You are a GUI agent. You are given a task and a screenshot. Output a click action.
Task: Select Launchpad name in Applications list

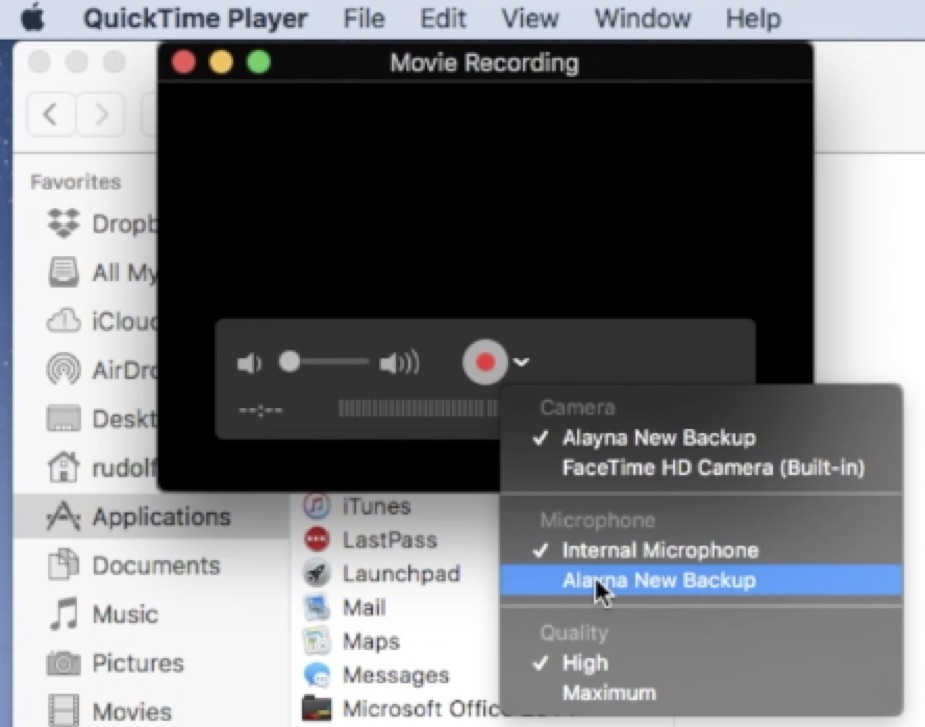pos(401,574)
